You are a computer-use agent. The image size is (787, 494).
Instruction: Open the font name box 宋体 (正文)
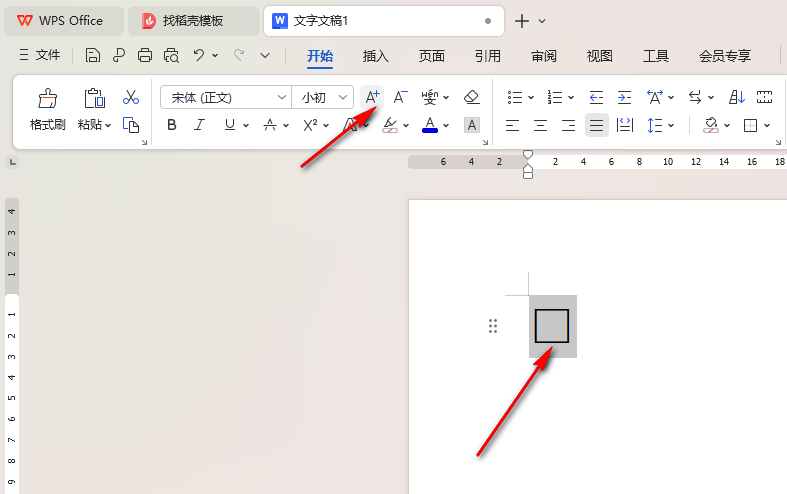pos(226,97)
